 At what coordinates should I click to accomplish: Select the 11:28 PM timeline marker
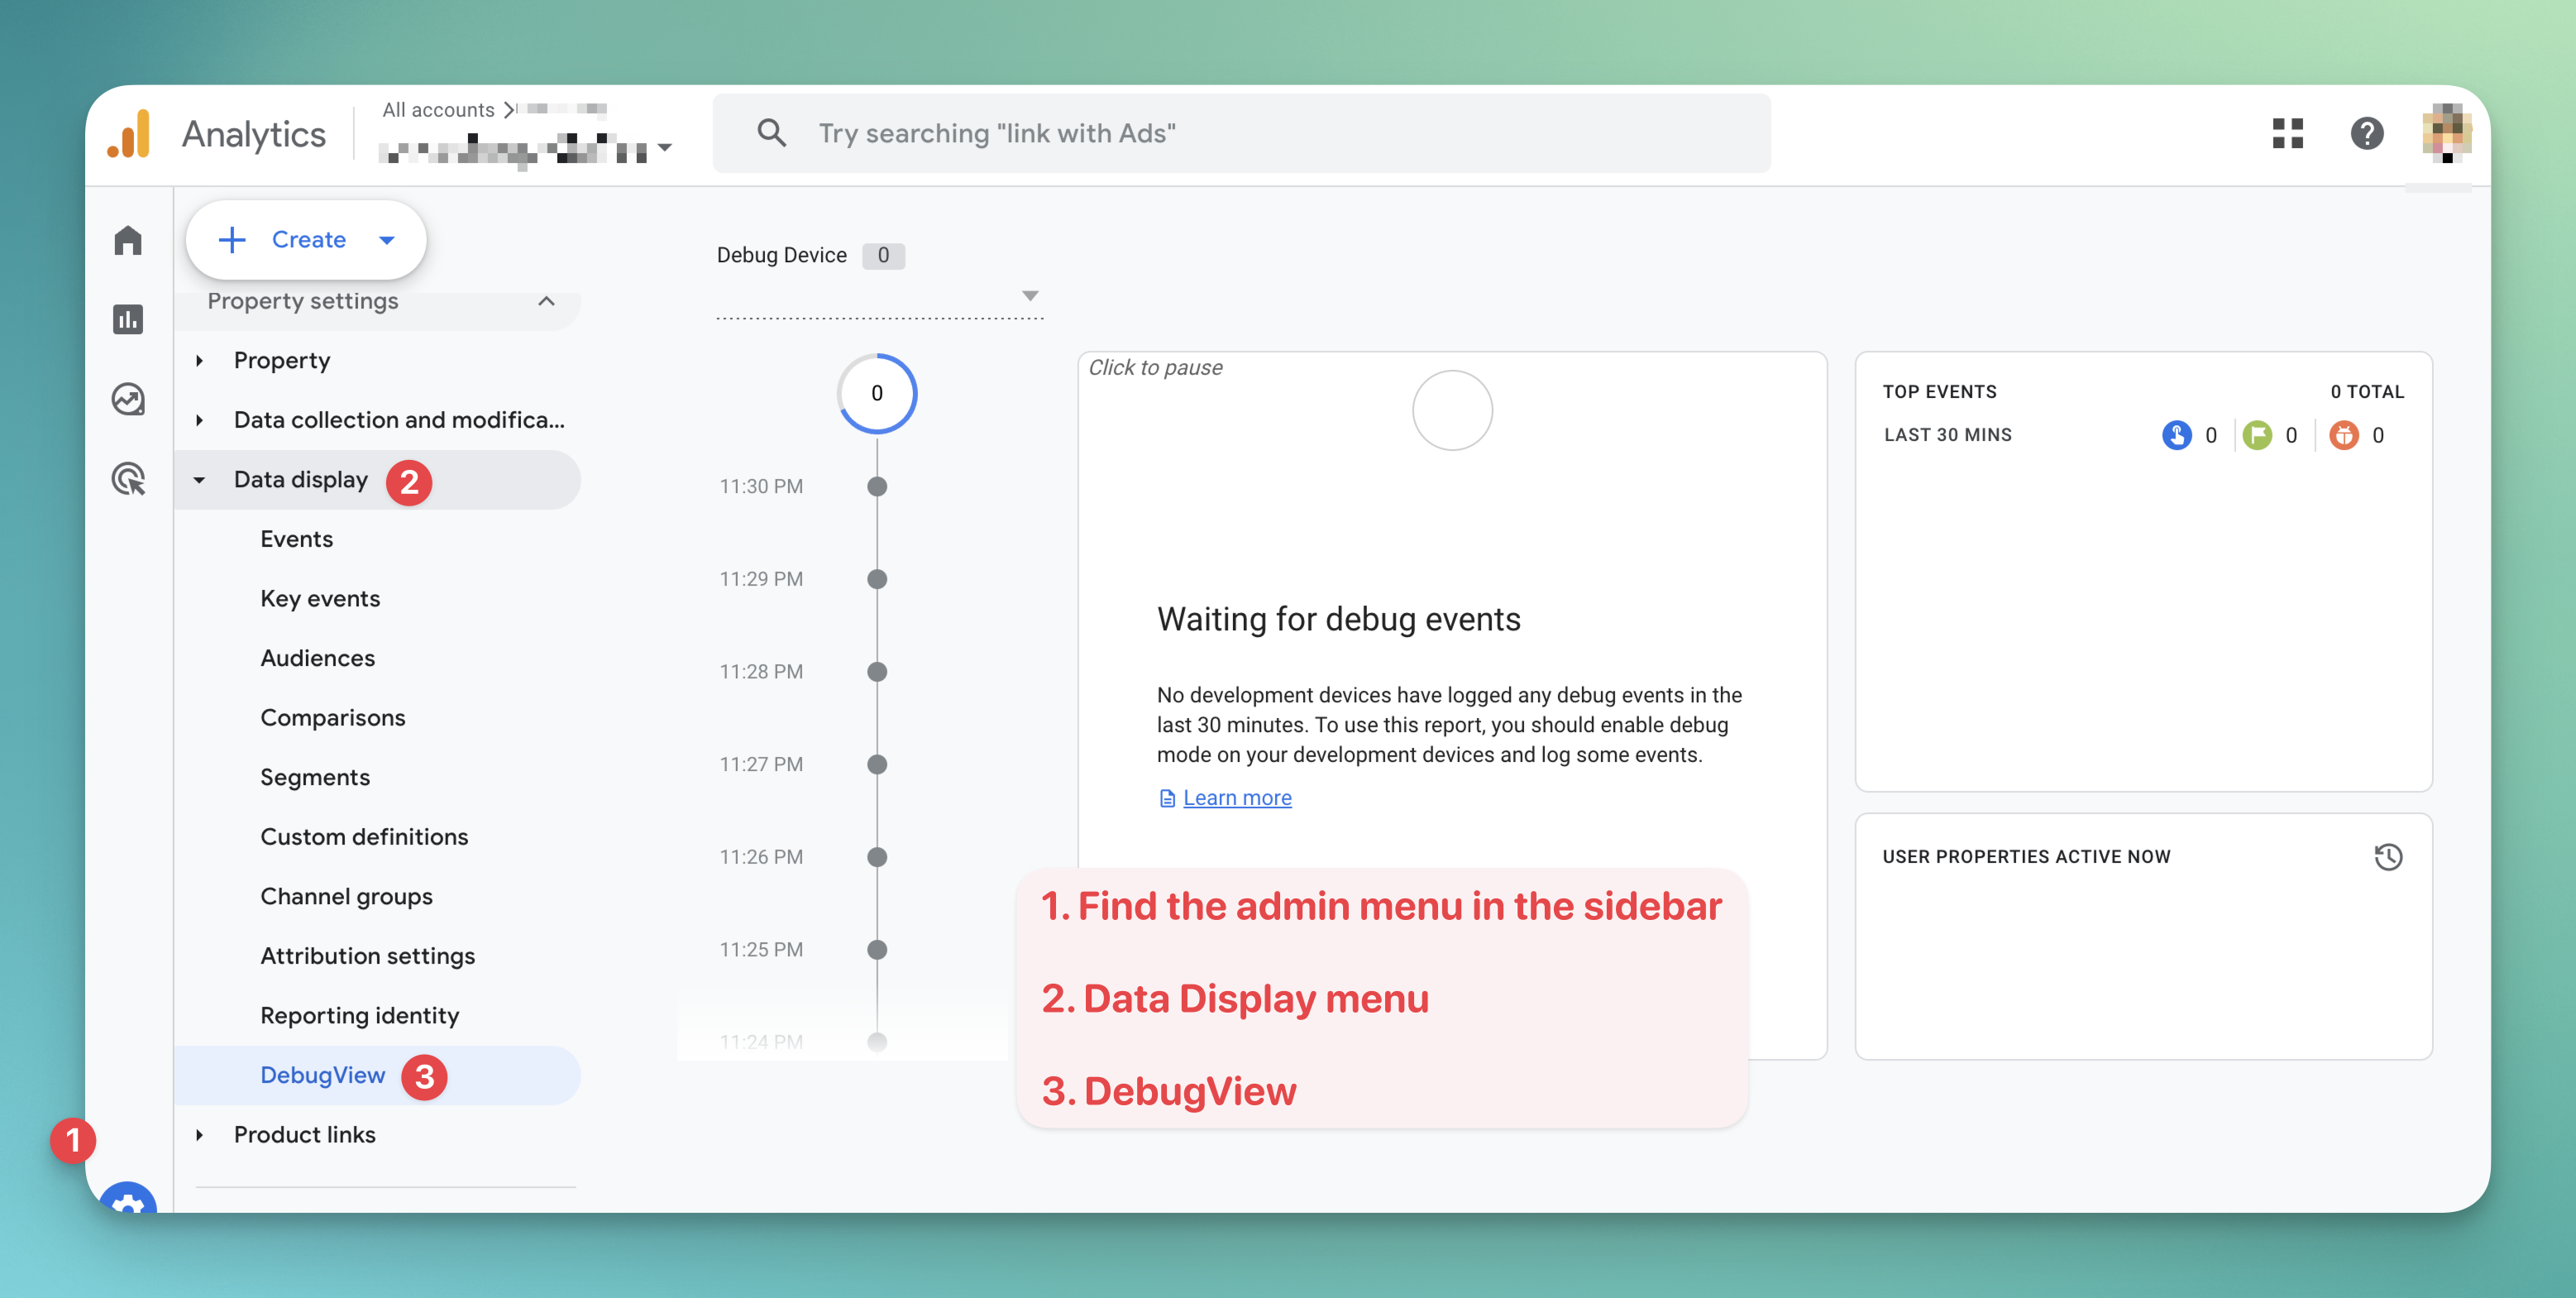click(x=877, y=672)
